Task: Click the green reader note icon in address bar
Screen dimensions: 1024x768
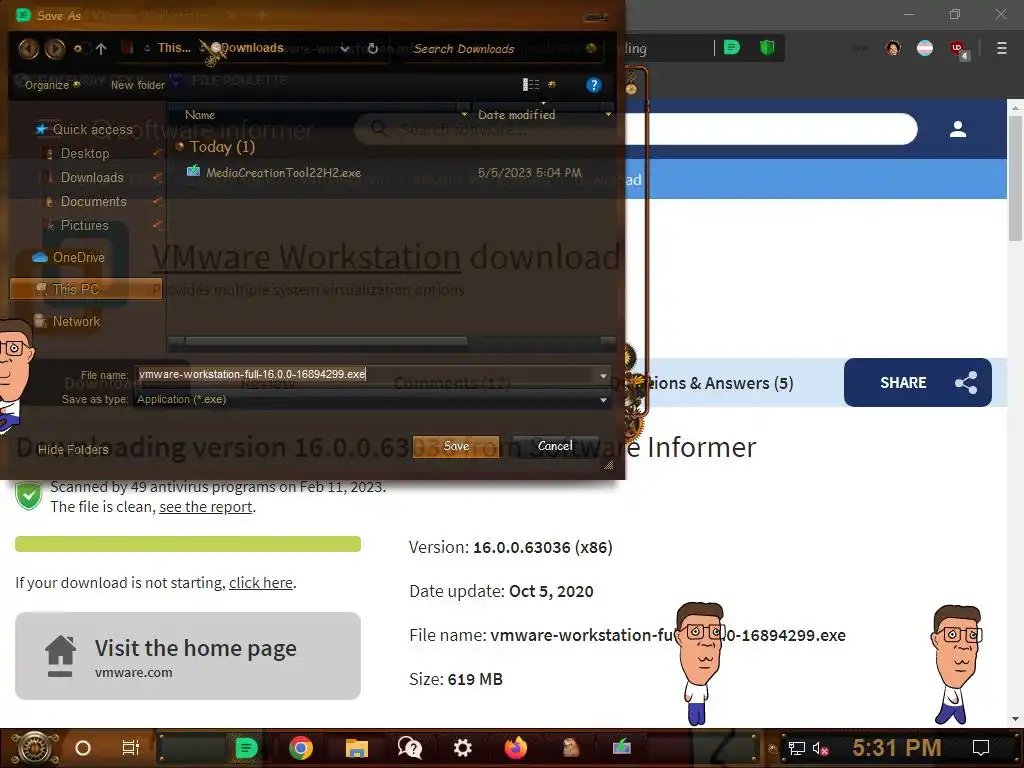Action: click(731, 48)
